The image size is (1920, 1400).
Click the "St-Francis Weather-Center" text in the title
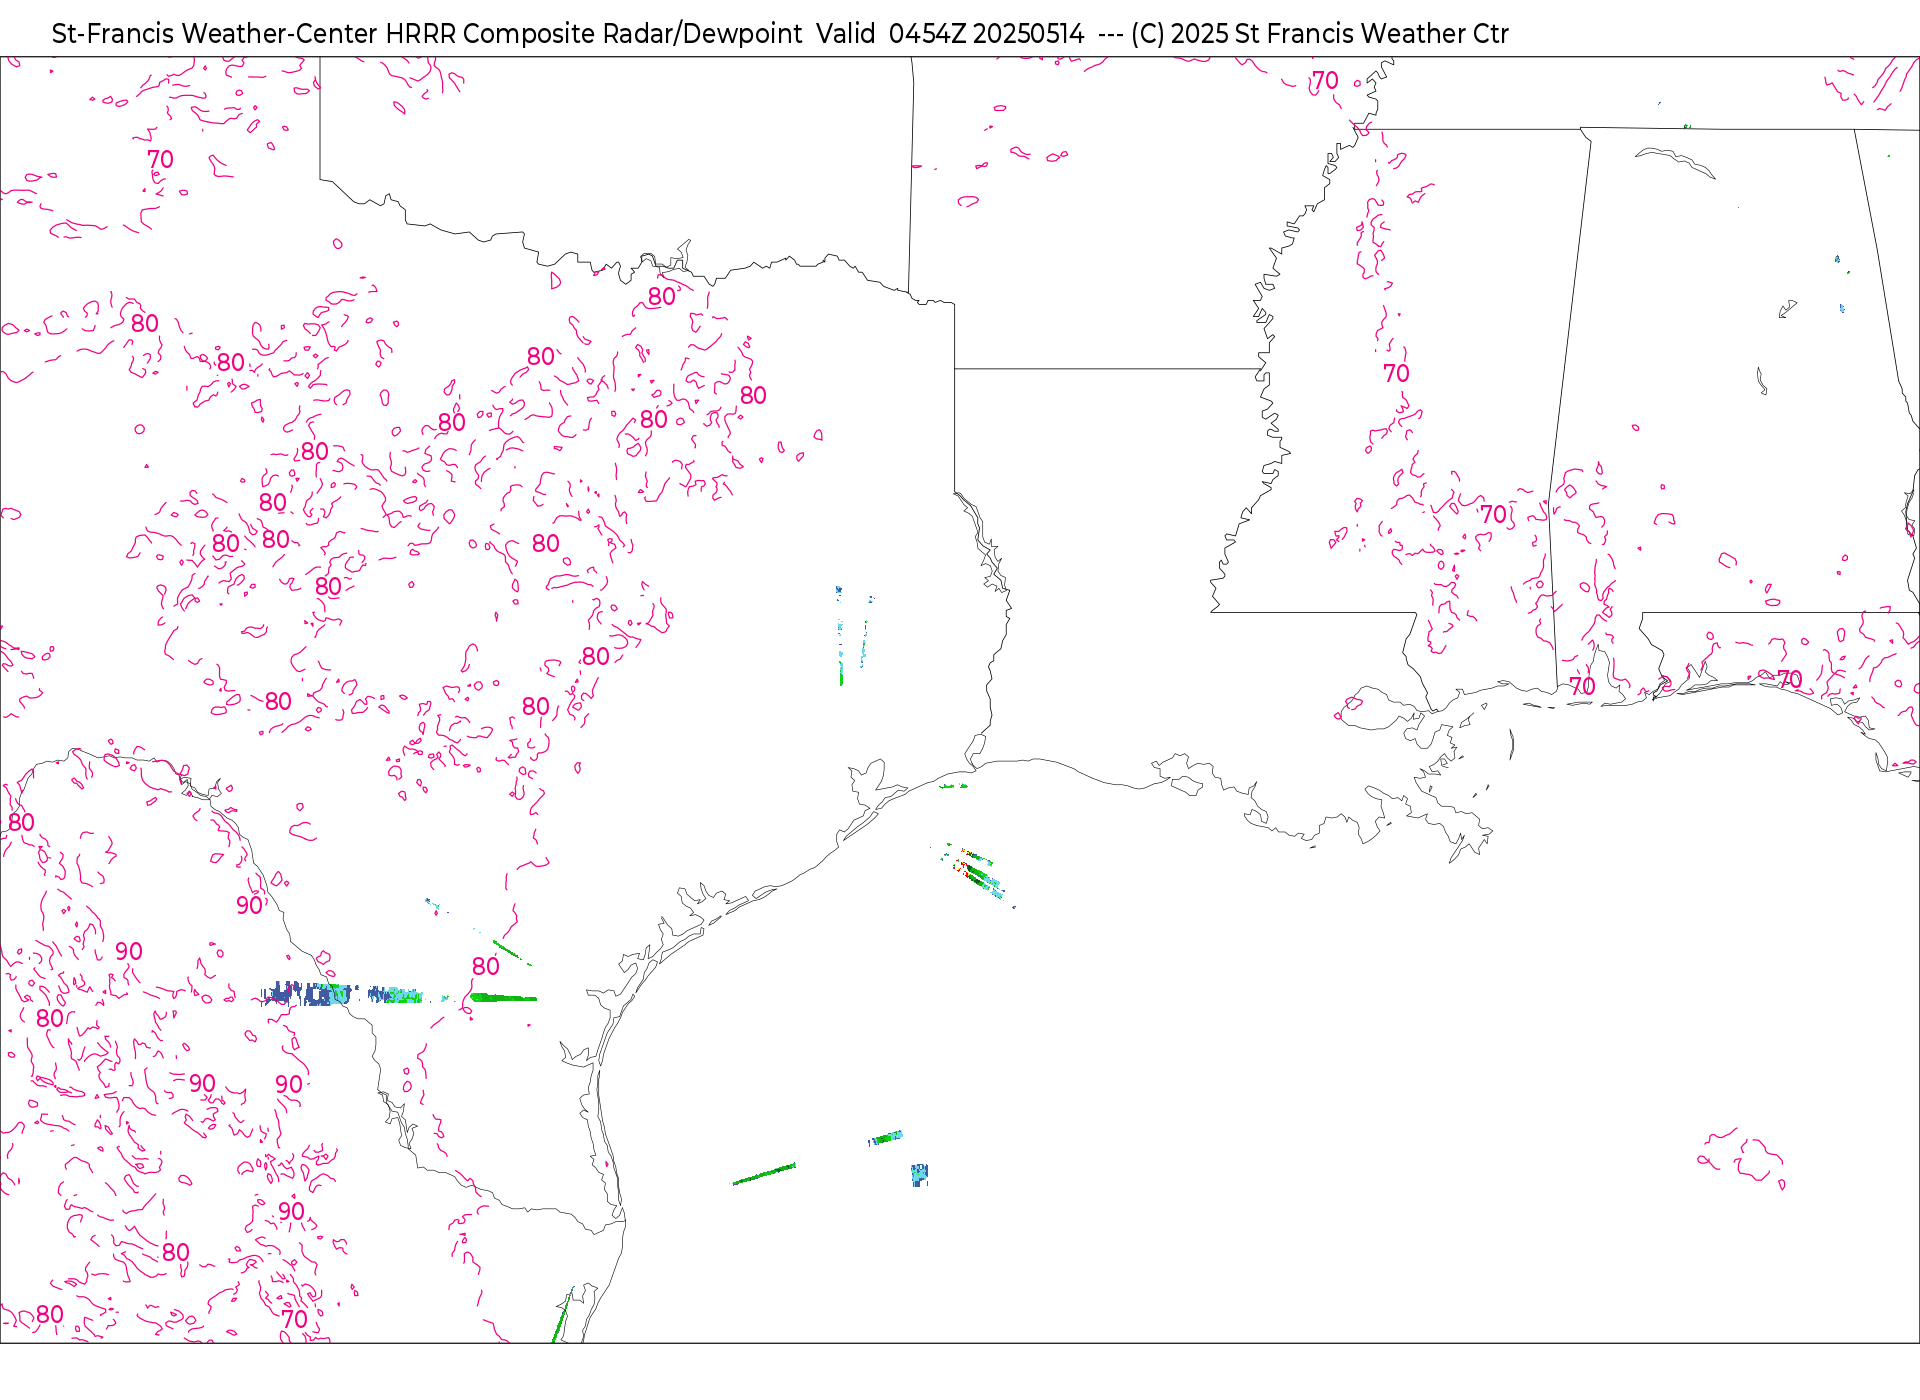[215, 34]
